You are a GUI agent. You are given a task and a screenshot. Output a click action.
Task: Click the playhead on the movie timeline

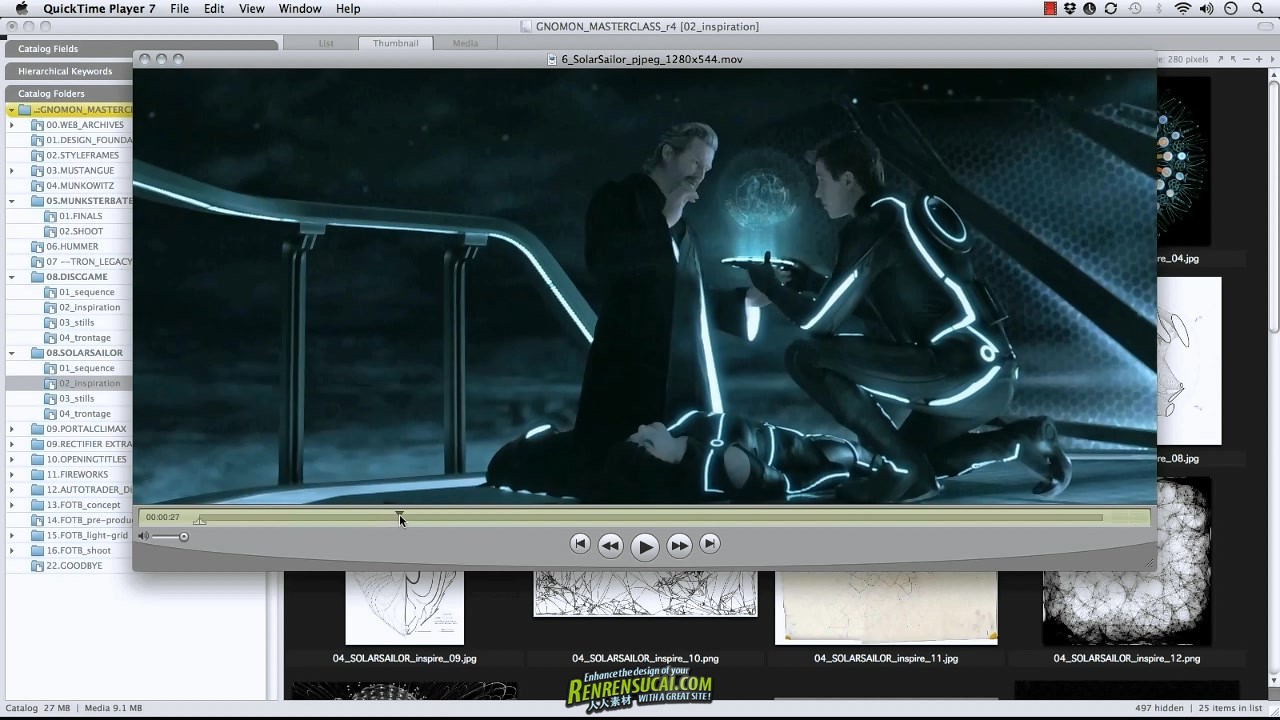pyautogui.click(x=400, y=514)
